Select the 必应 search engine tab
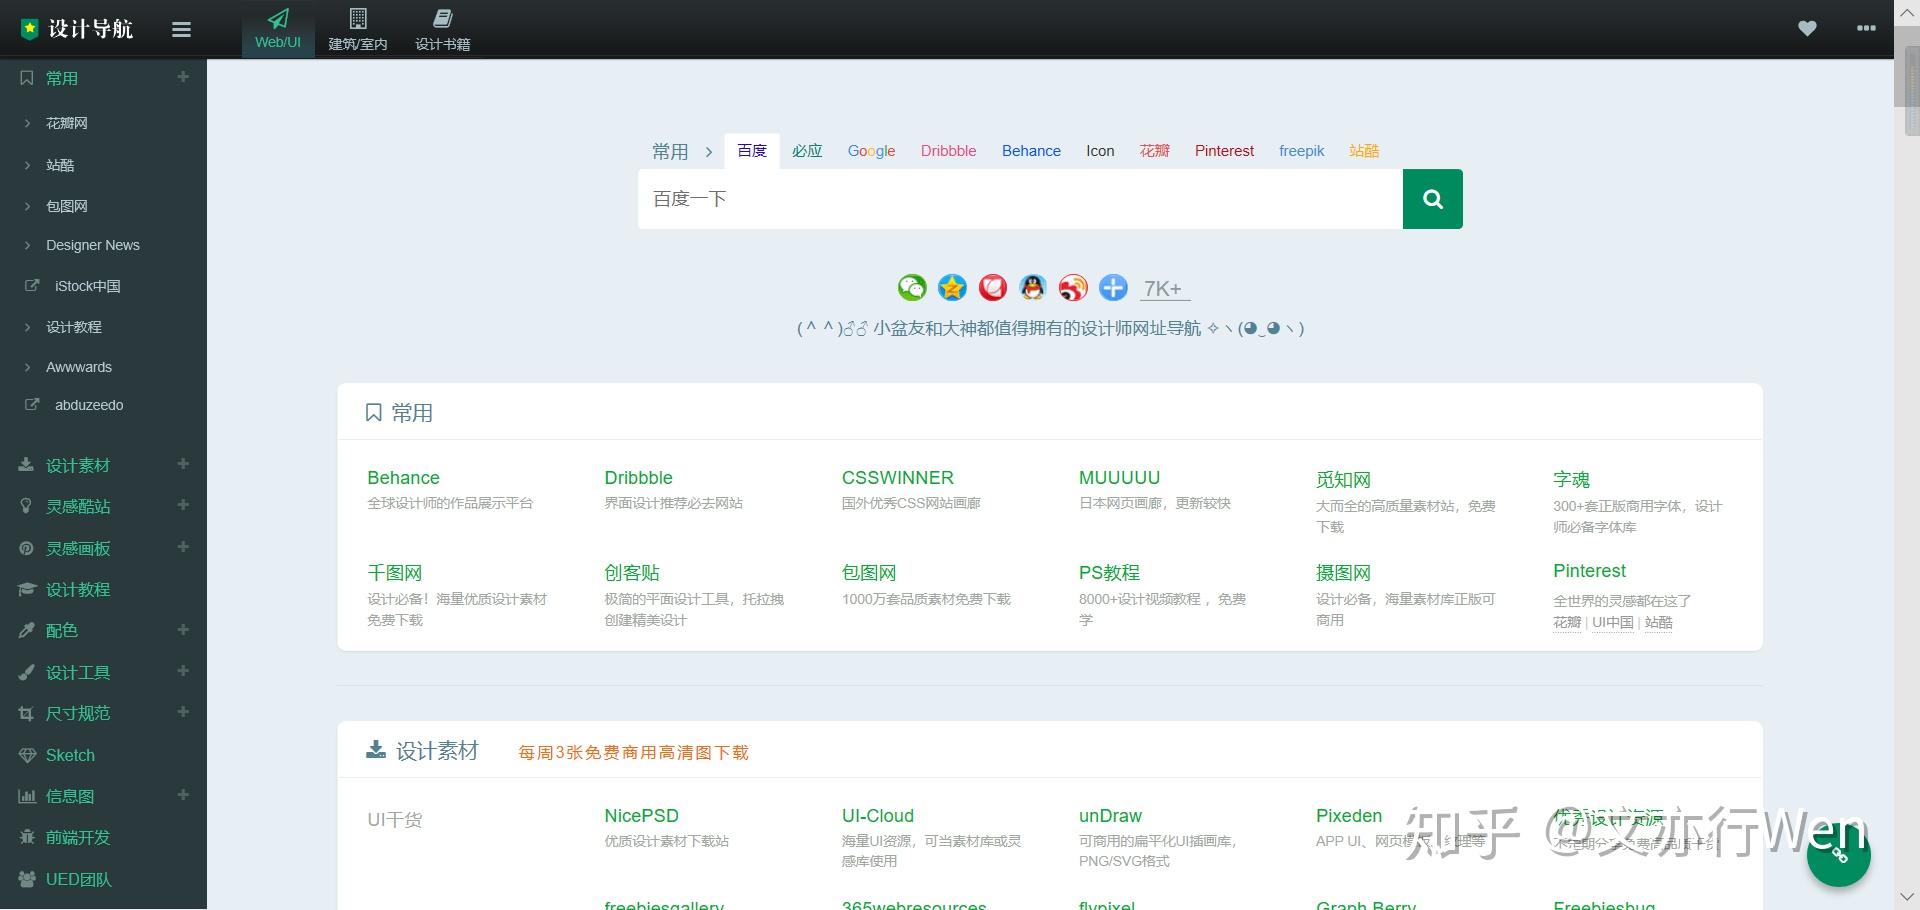 807,151
